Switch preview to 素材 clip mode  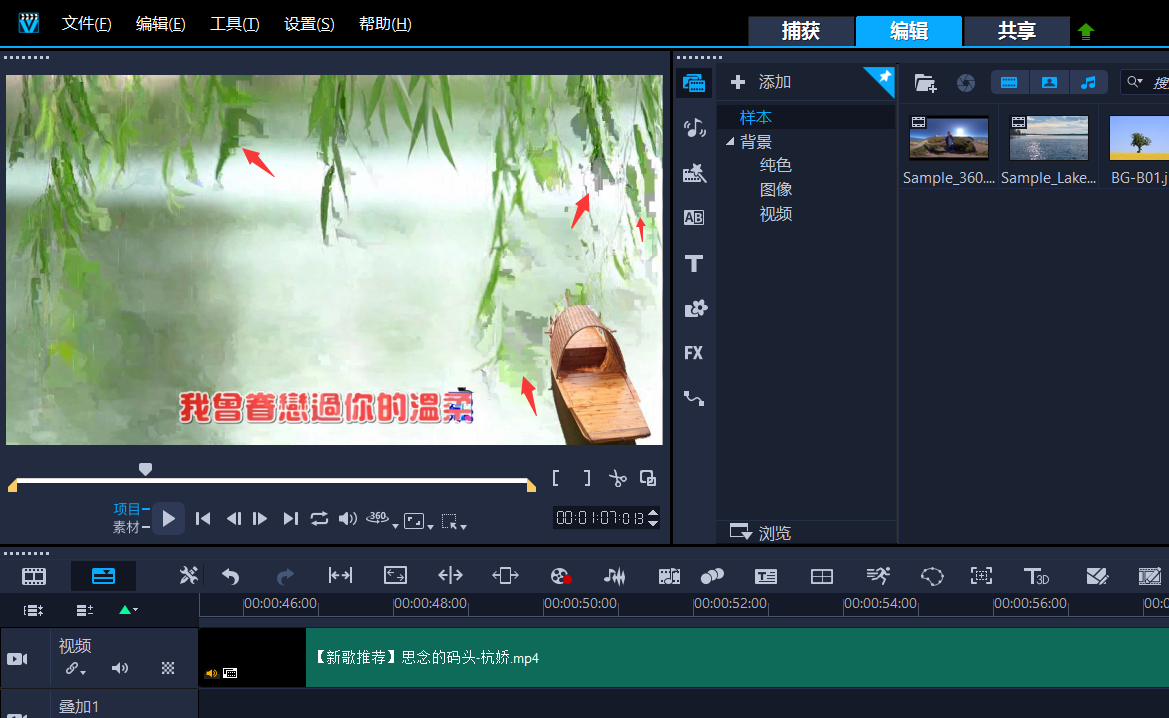[x=127, y=527]
